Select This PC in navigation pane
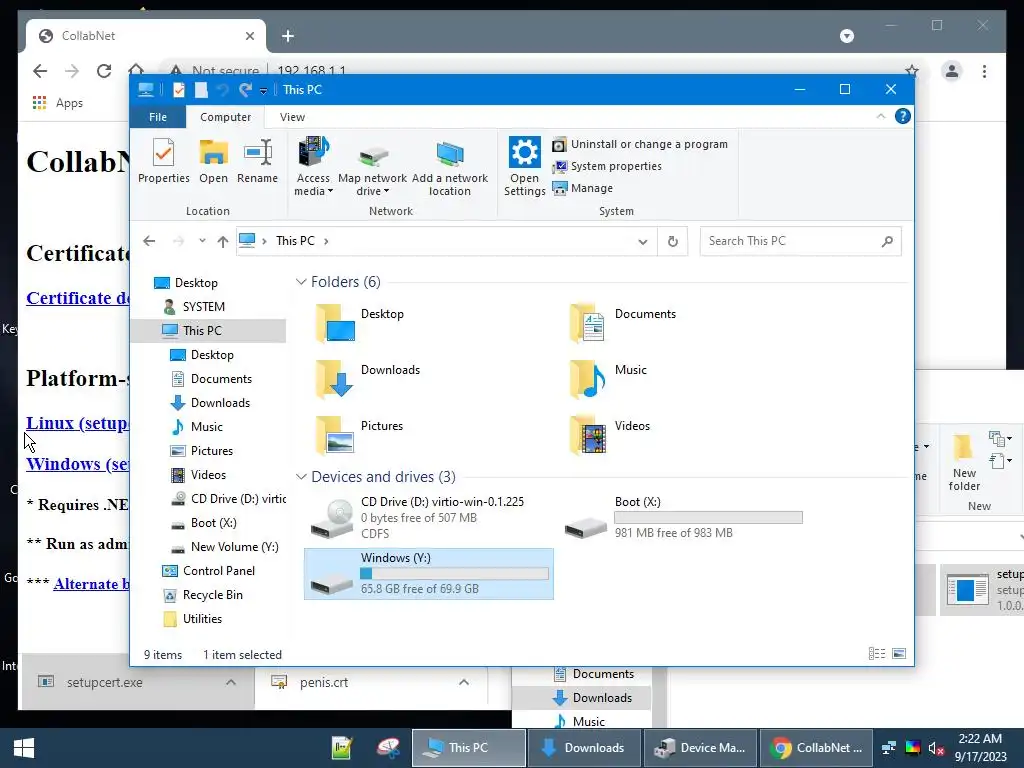The image size is (1024, 768). pos(202,330)
